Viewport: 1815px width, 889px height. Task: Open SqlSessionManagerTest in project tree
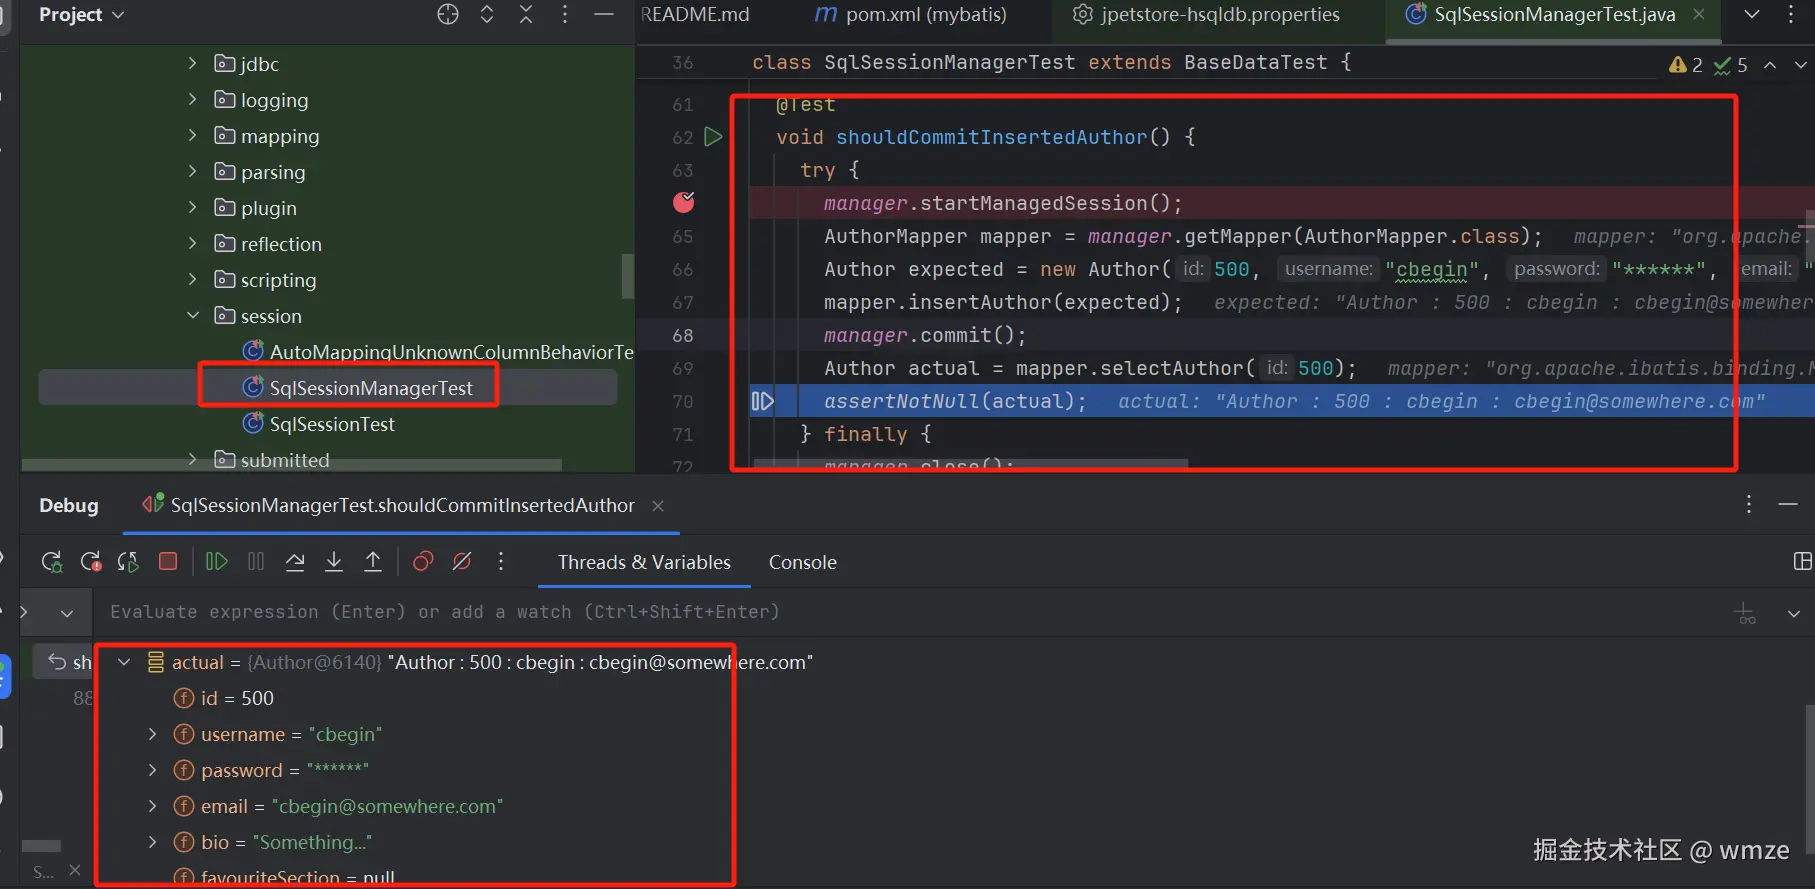[357, 388]
